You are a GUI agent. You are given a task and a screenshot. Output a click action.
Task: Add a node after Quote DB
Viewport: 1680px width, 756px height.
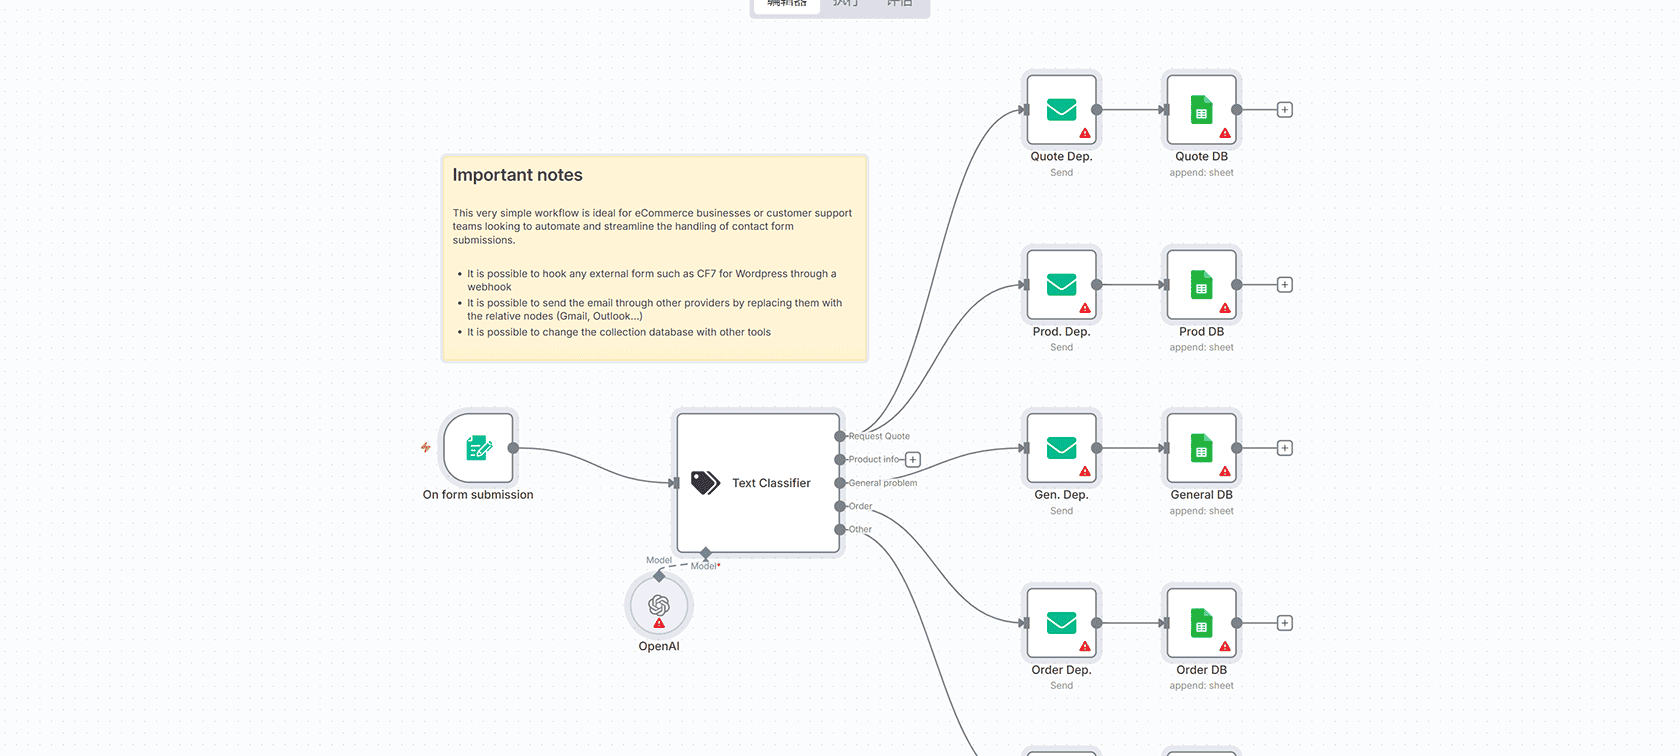1285,110
